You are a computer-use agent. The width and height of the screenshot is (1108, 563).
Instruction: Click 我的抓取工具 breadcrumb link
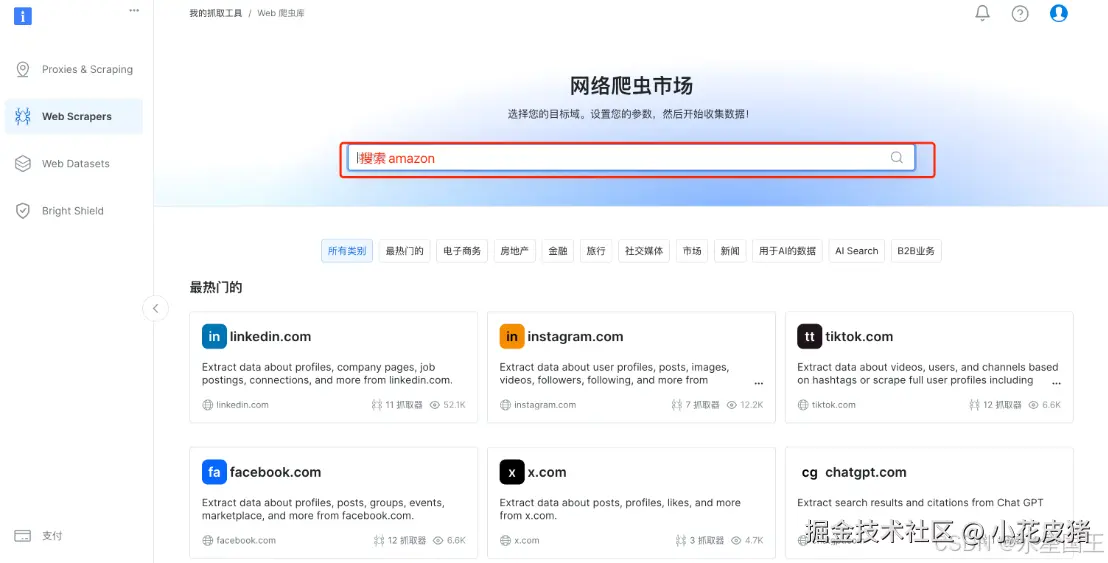216,13
